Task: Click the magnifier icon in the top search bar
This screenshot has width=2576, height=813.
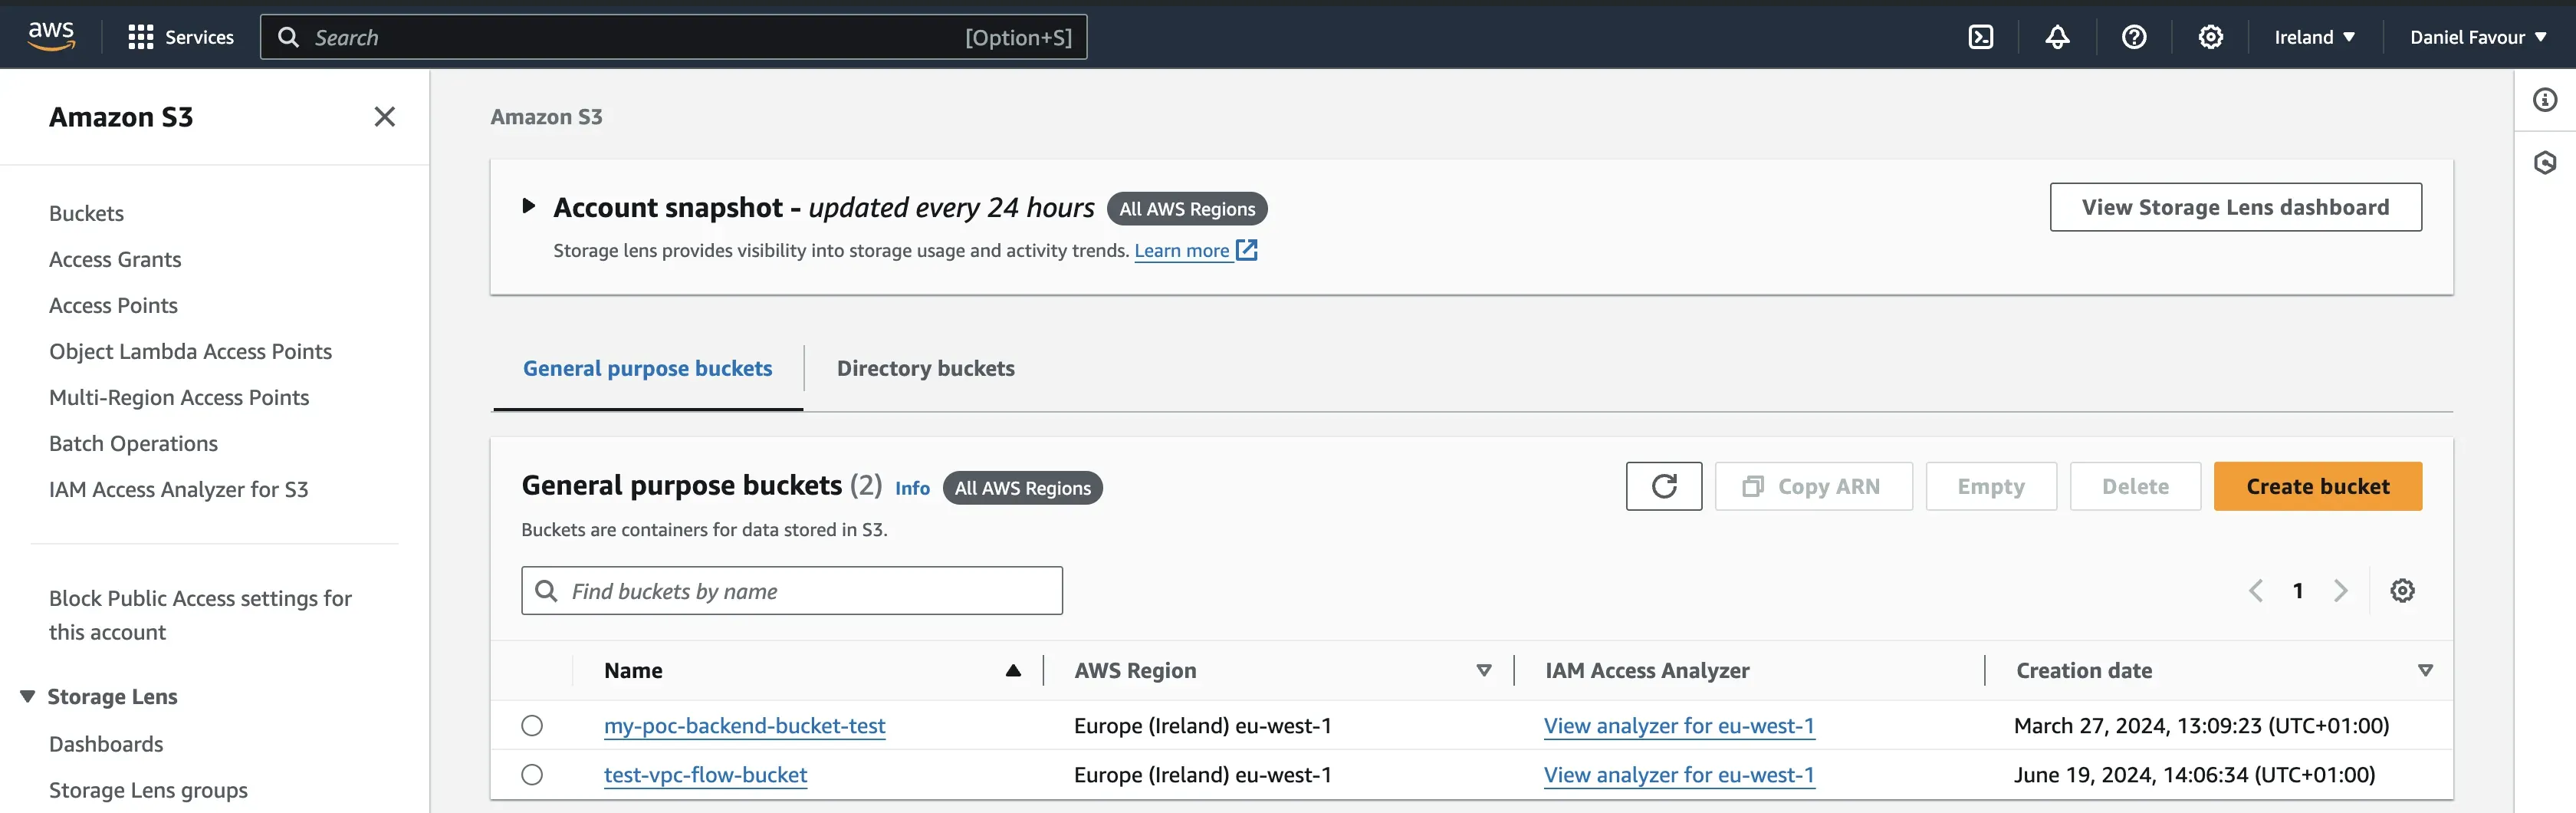Action: tap(288, 37)
